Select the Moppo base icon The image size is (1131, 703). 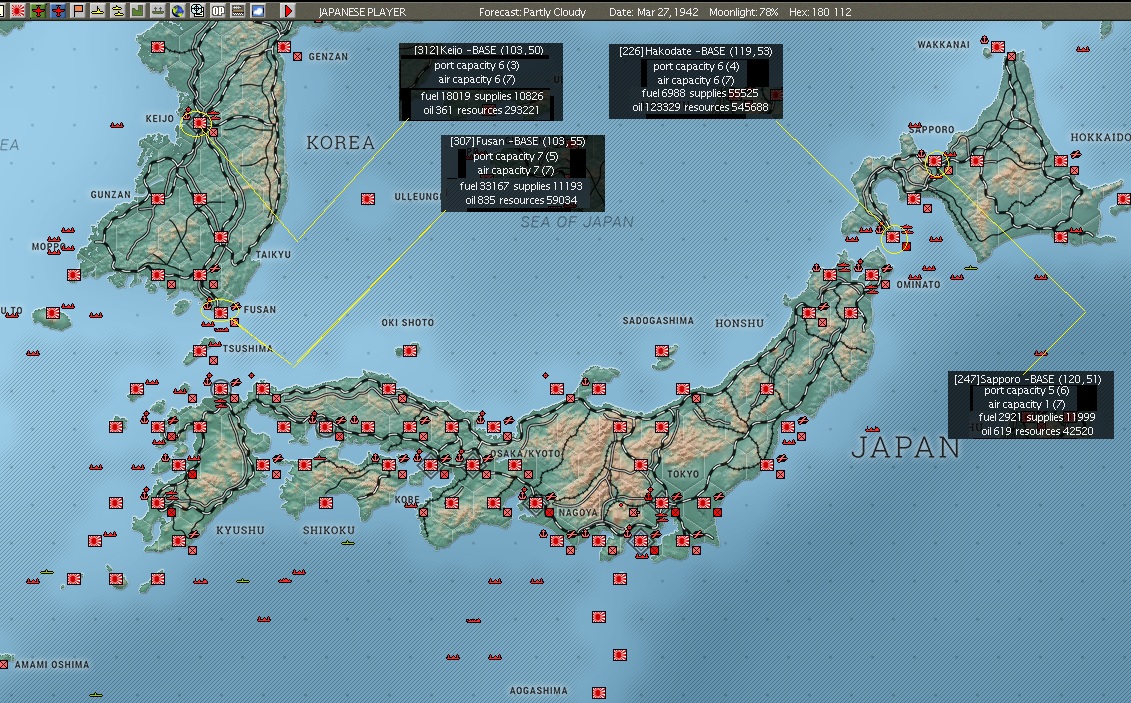pyautogui.click(x=74, y=275)
